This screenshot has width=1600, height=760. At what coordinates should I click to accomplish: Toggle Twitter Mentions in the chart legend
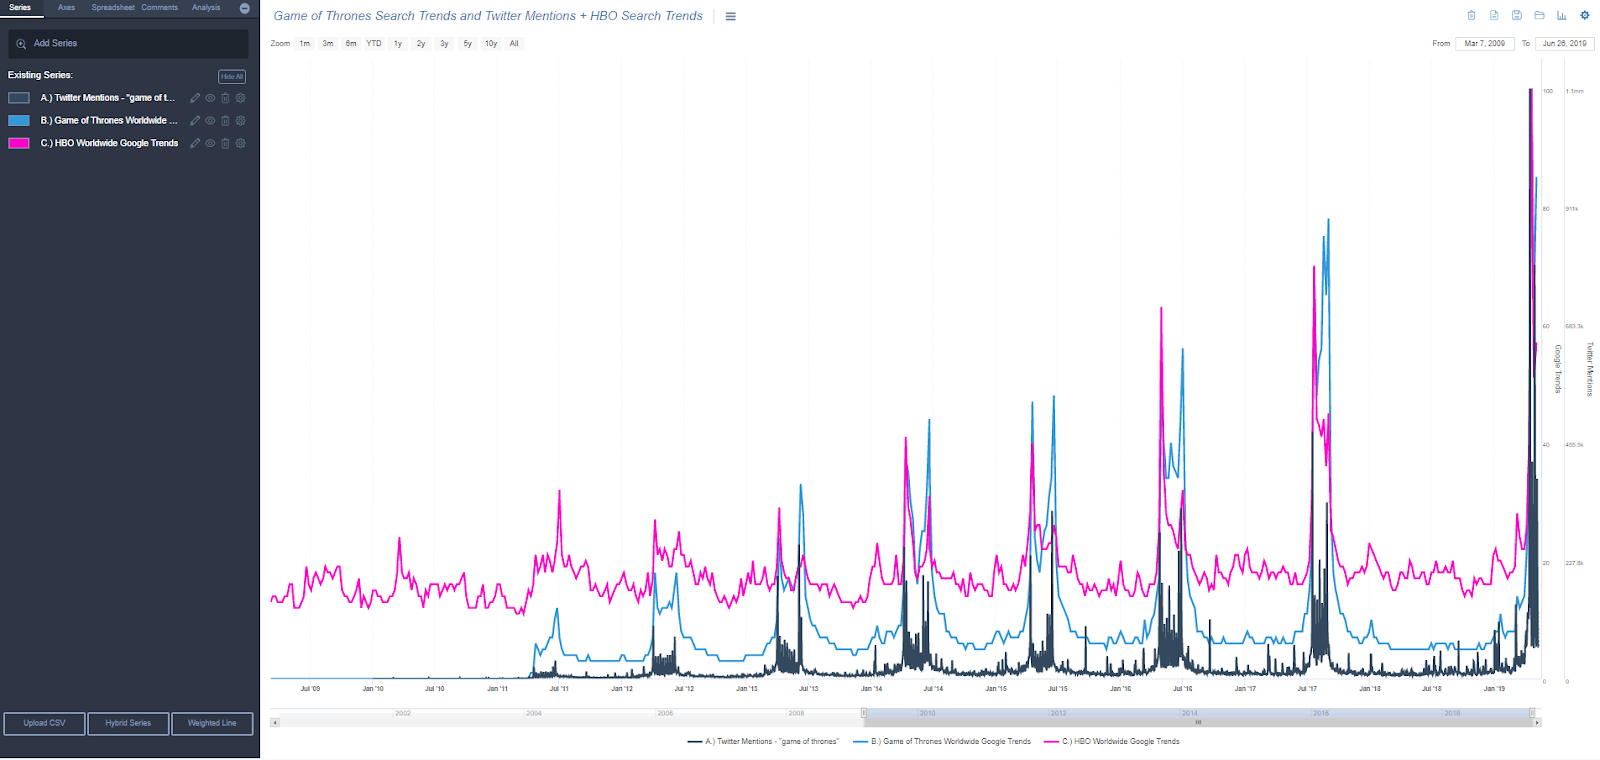click(763, 742)
